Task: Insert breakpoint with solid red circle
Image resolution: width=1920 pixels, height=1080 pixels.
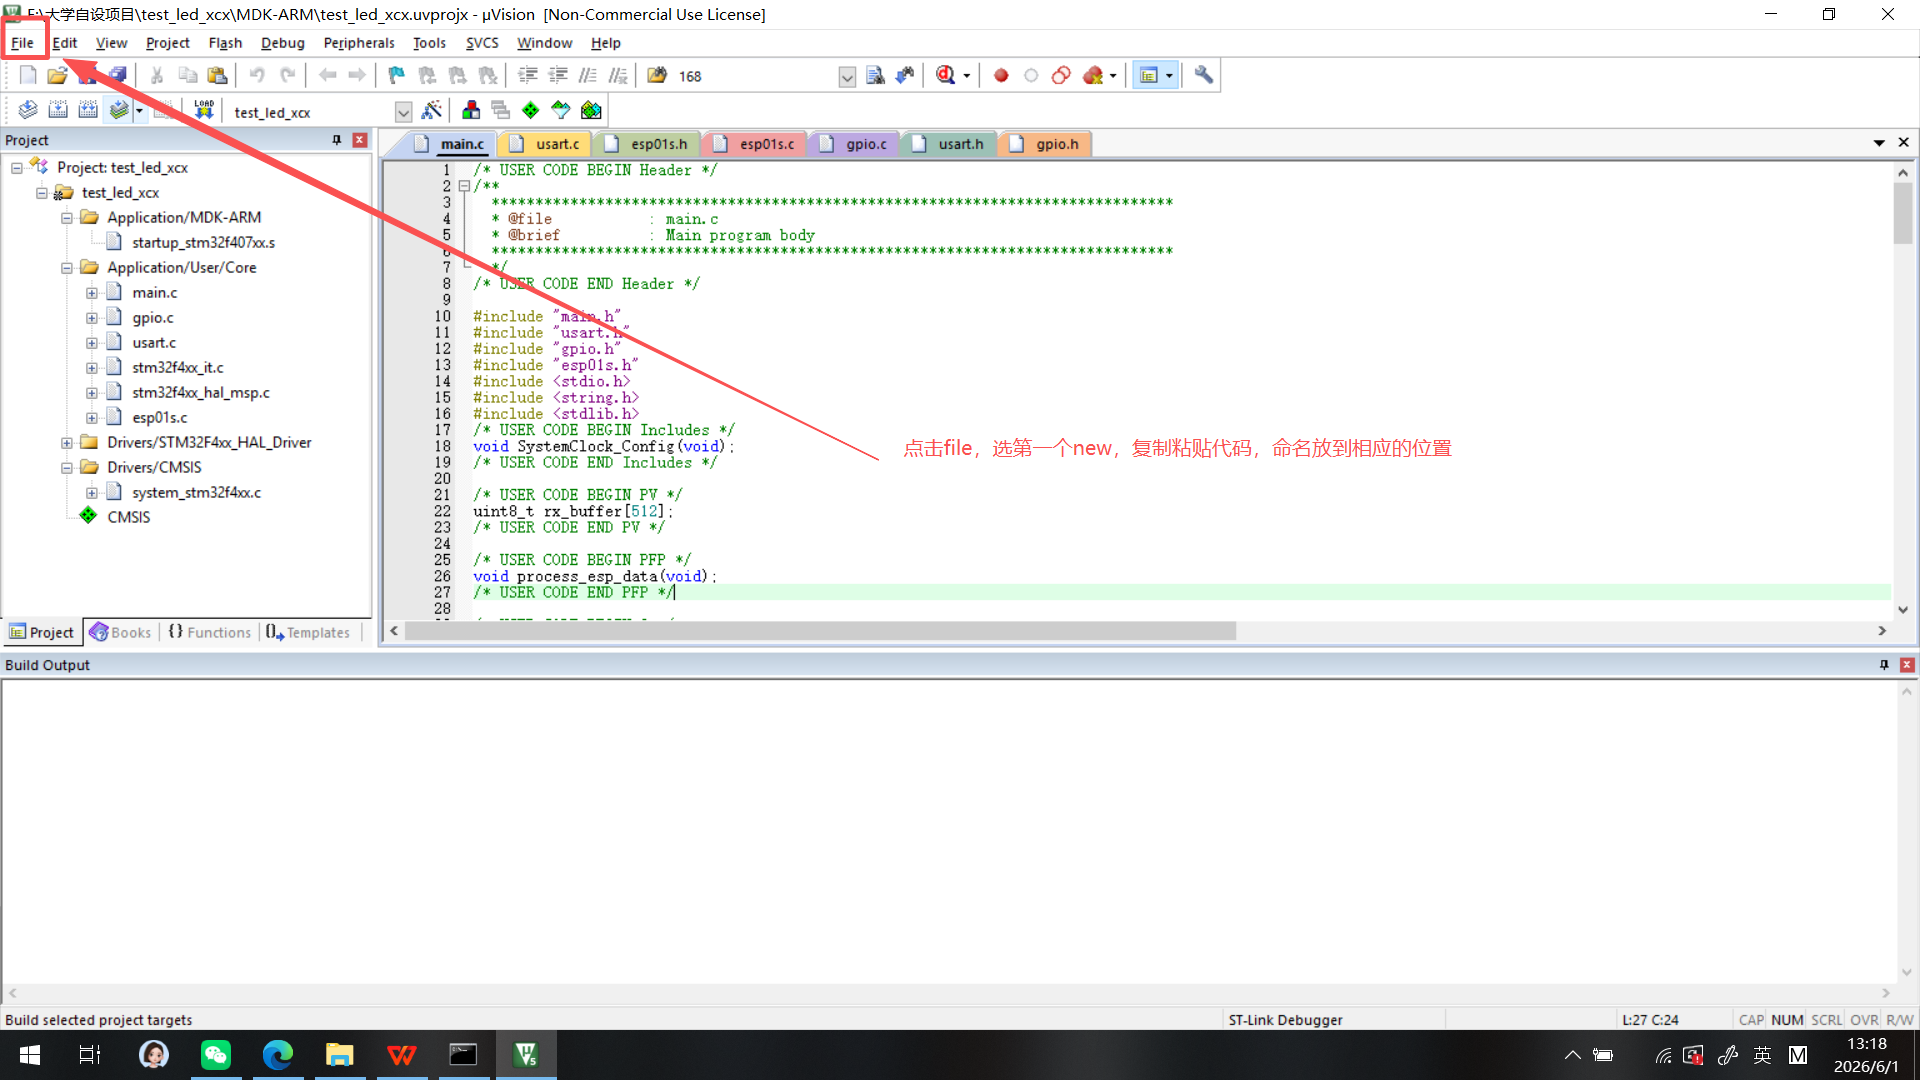Action: pyautogui.click(x=1001, y=75)
